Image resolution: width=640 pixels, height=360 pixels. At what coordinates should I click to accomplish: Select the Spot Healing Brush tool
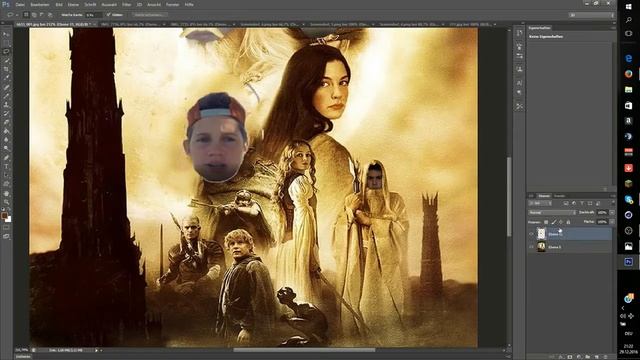6,87
